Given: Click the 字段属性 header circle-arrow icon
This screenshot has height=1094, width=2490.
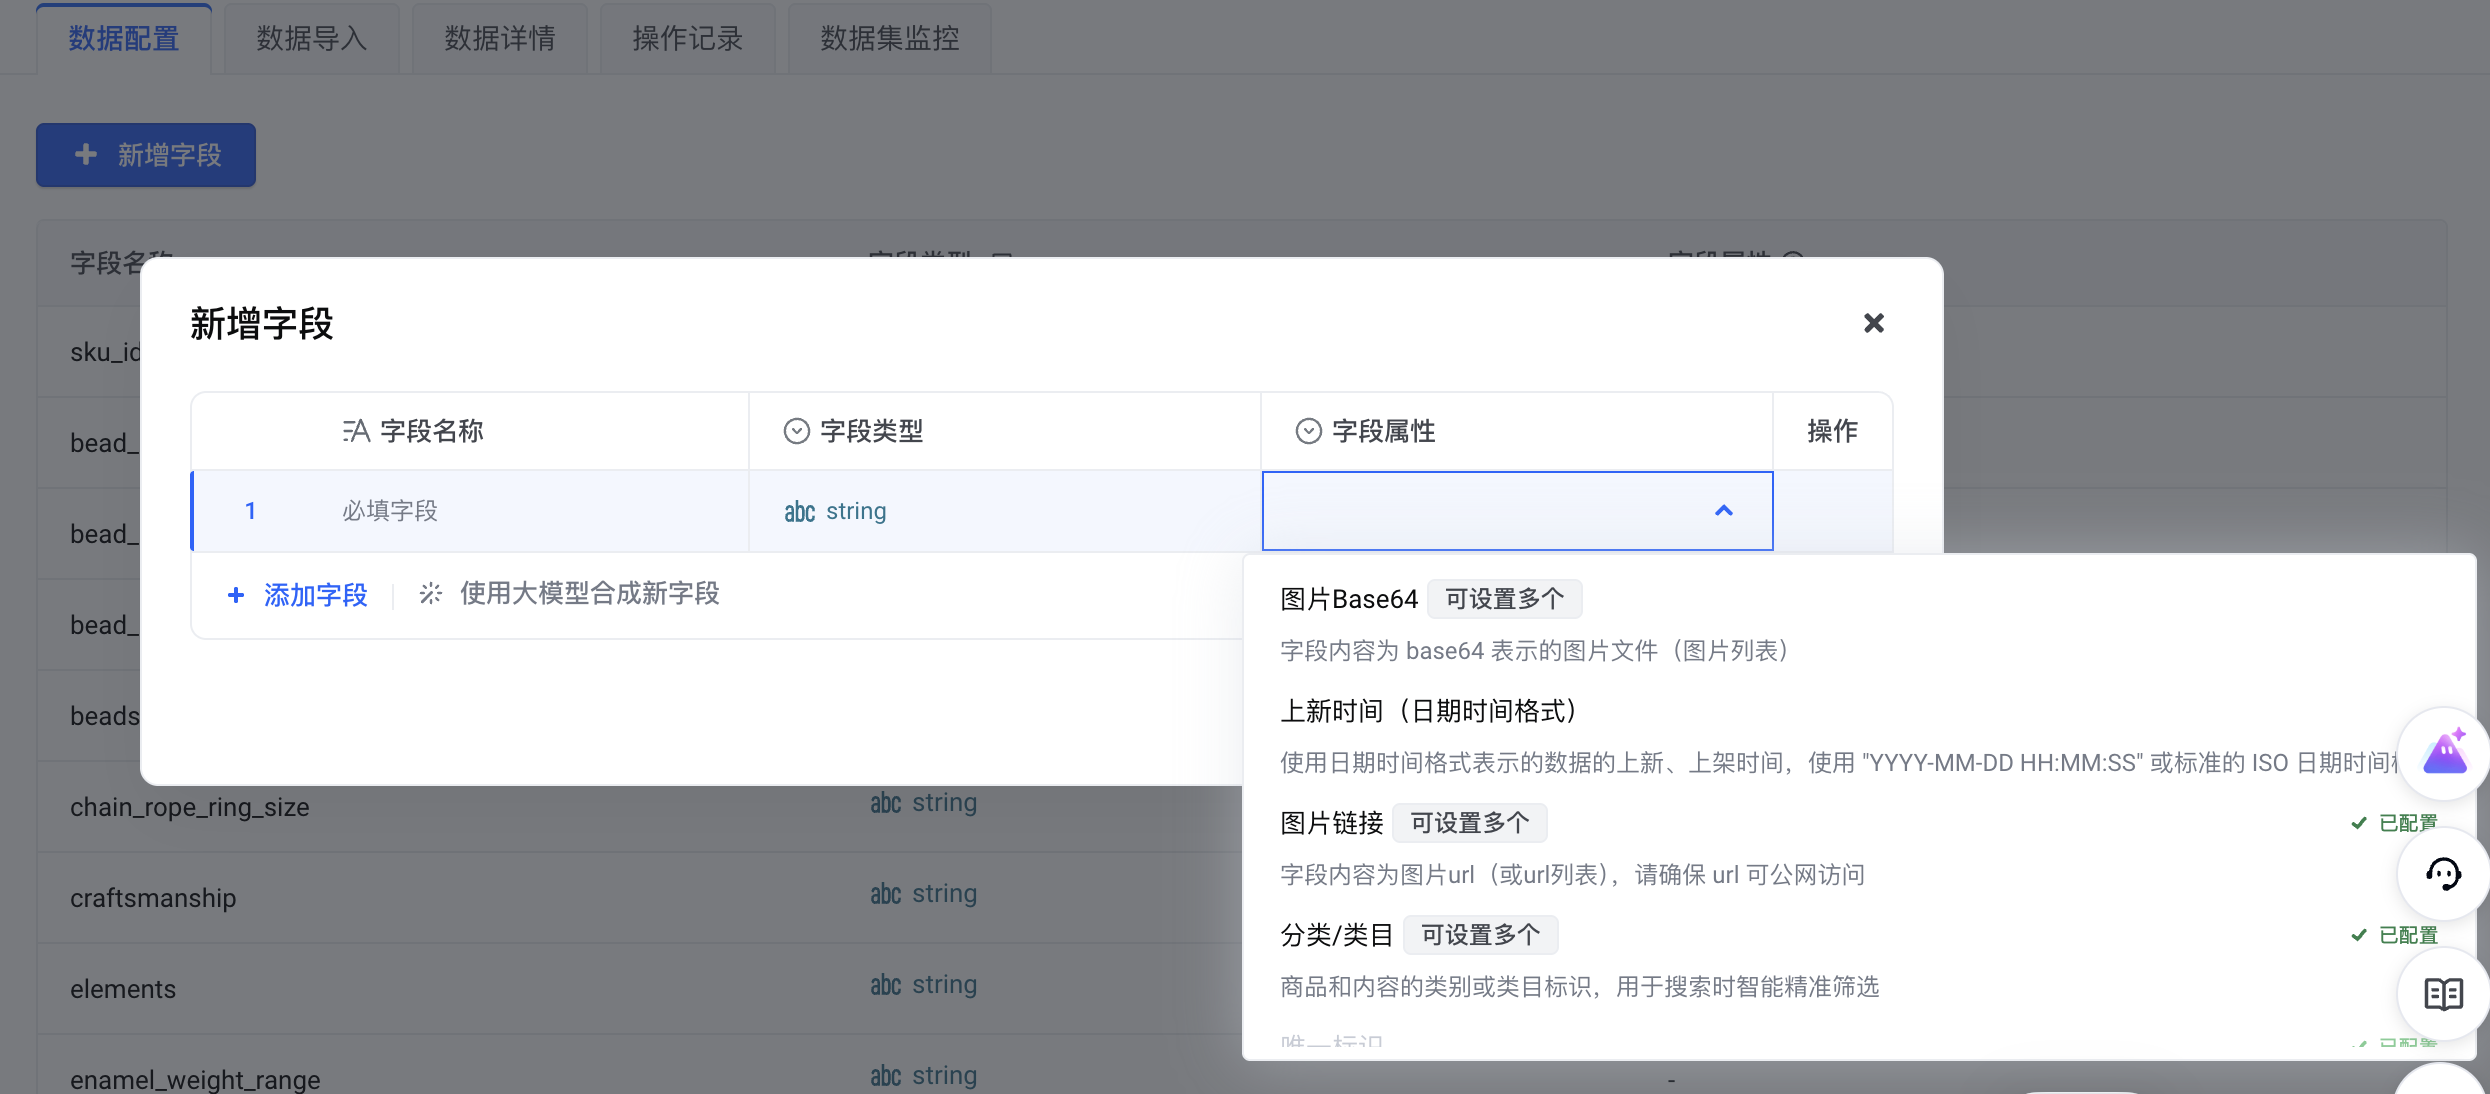Looking at the screenshot, I should coord(1308,431).
